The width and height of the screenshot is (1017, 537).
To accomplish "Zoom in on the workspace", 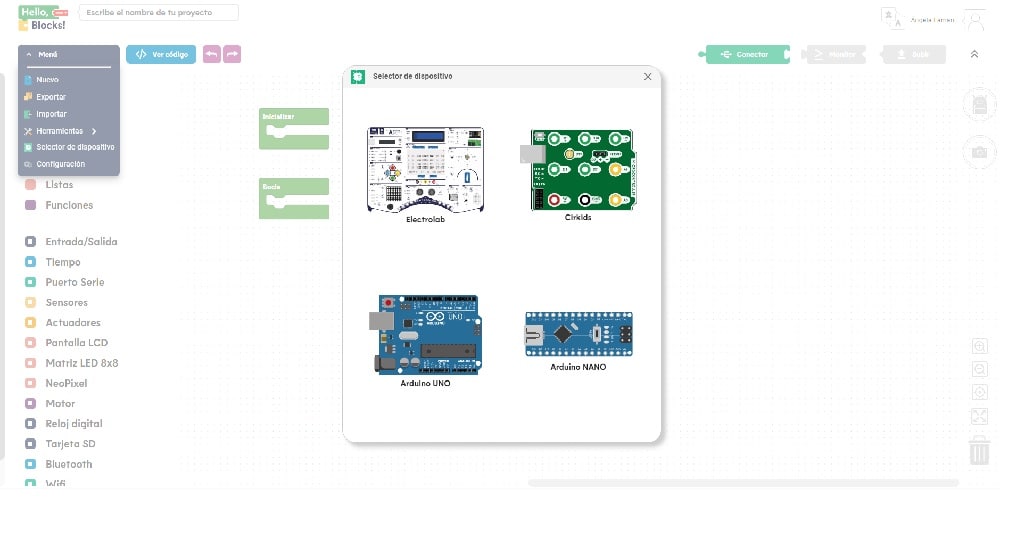I will click(x=979, y=346).
